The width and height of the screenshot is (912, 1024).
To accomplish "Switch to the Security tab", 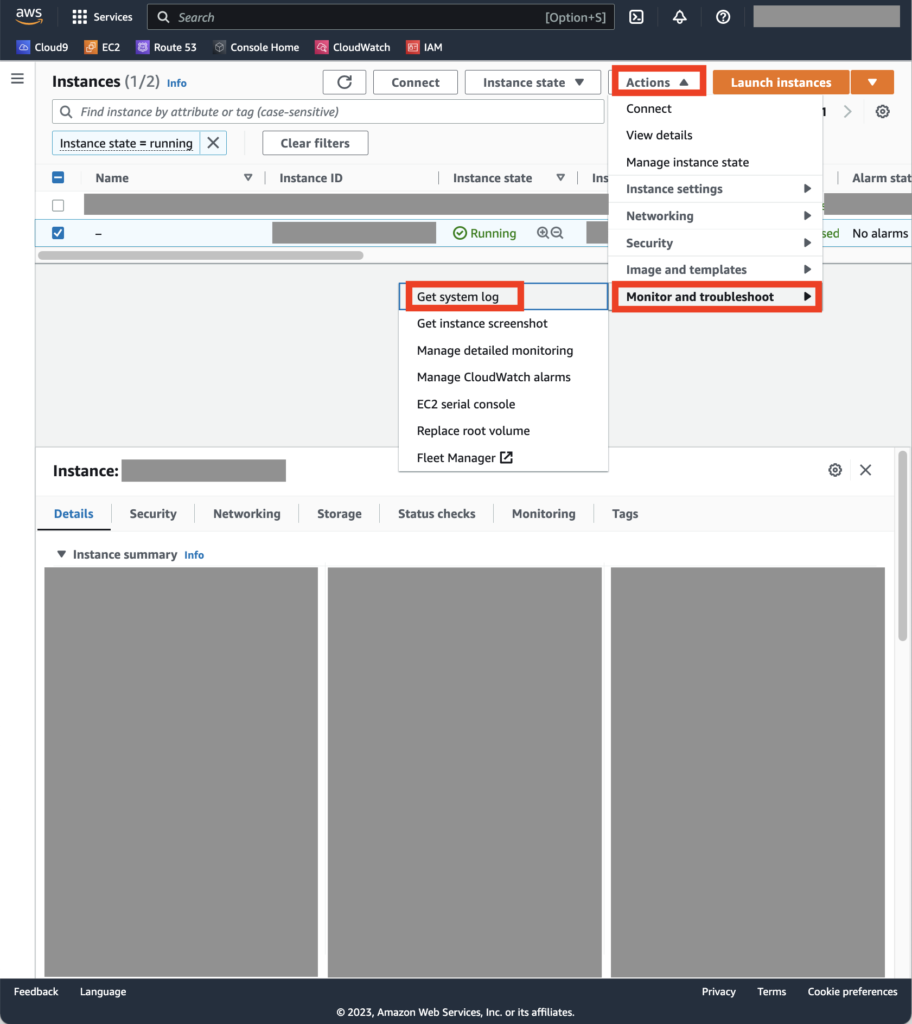I will (x=153, y=514).
